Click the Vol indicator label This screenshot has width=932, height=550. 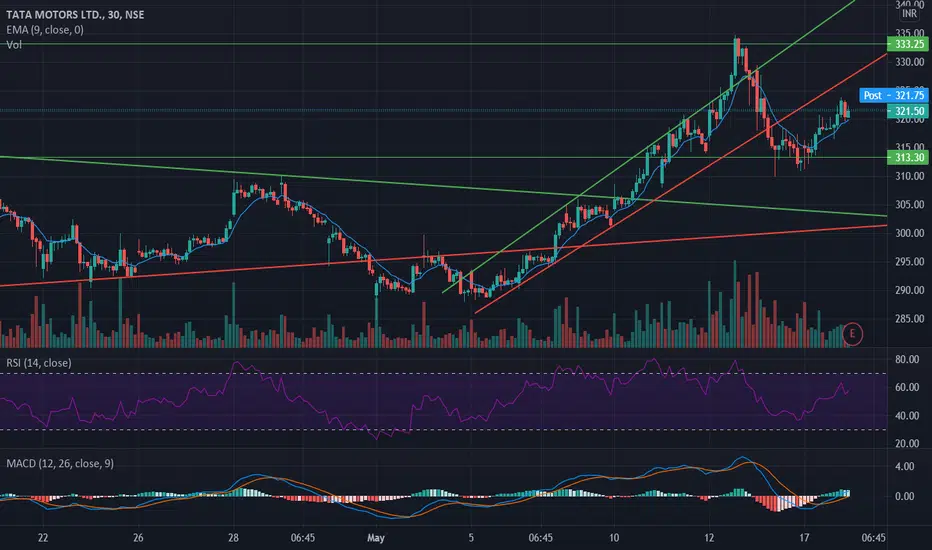(14, 45)
